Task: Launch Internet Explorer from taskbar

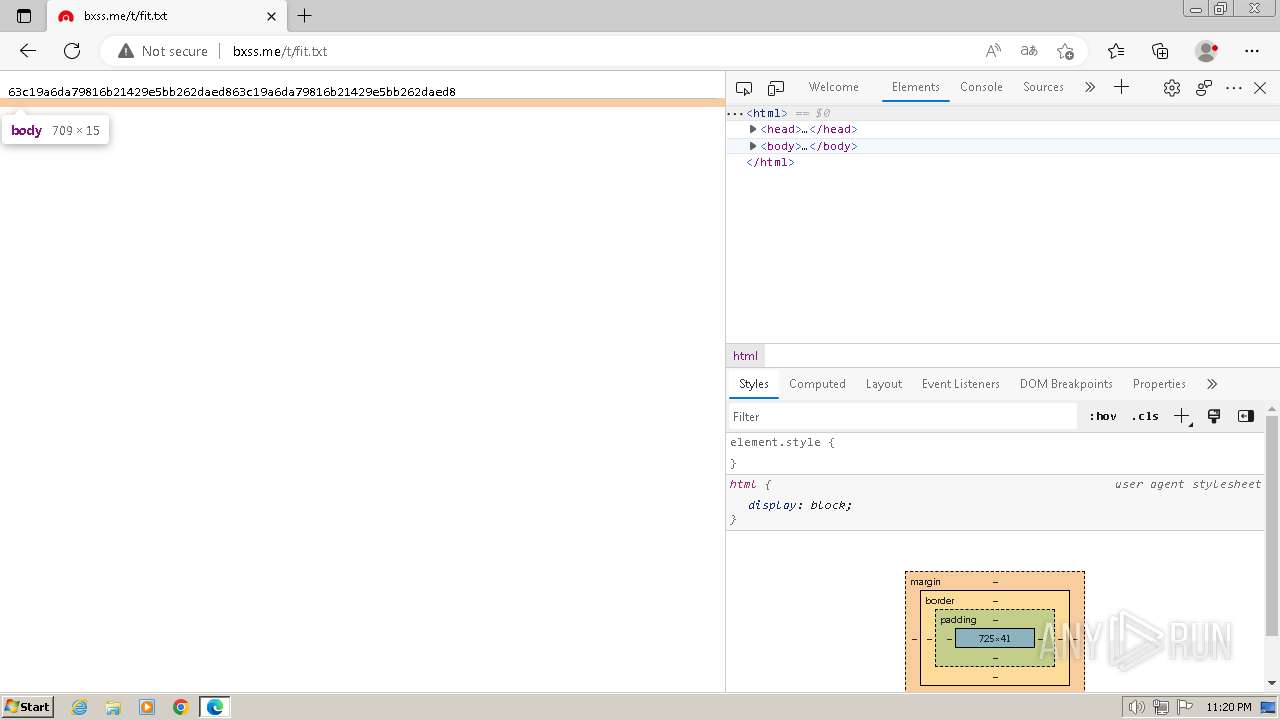Action: pyautogui.click(x=80, y=707)
